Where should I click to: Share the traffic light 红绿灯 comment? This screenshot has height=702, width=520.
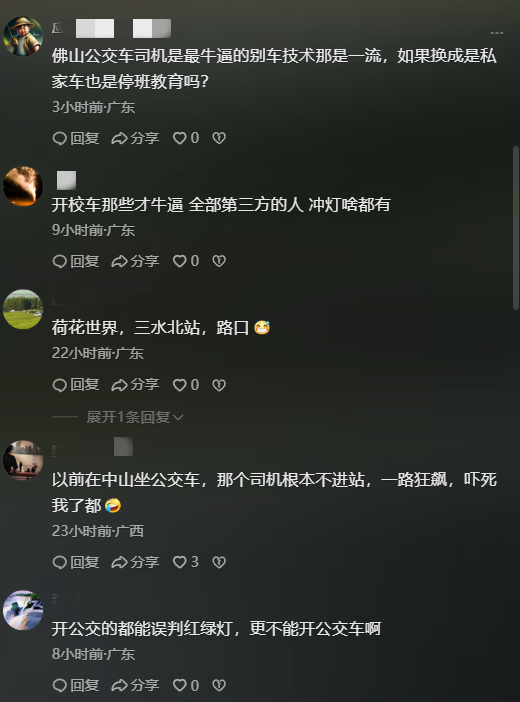pos(135,685)
